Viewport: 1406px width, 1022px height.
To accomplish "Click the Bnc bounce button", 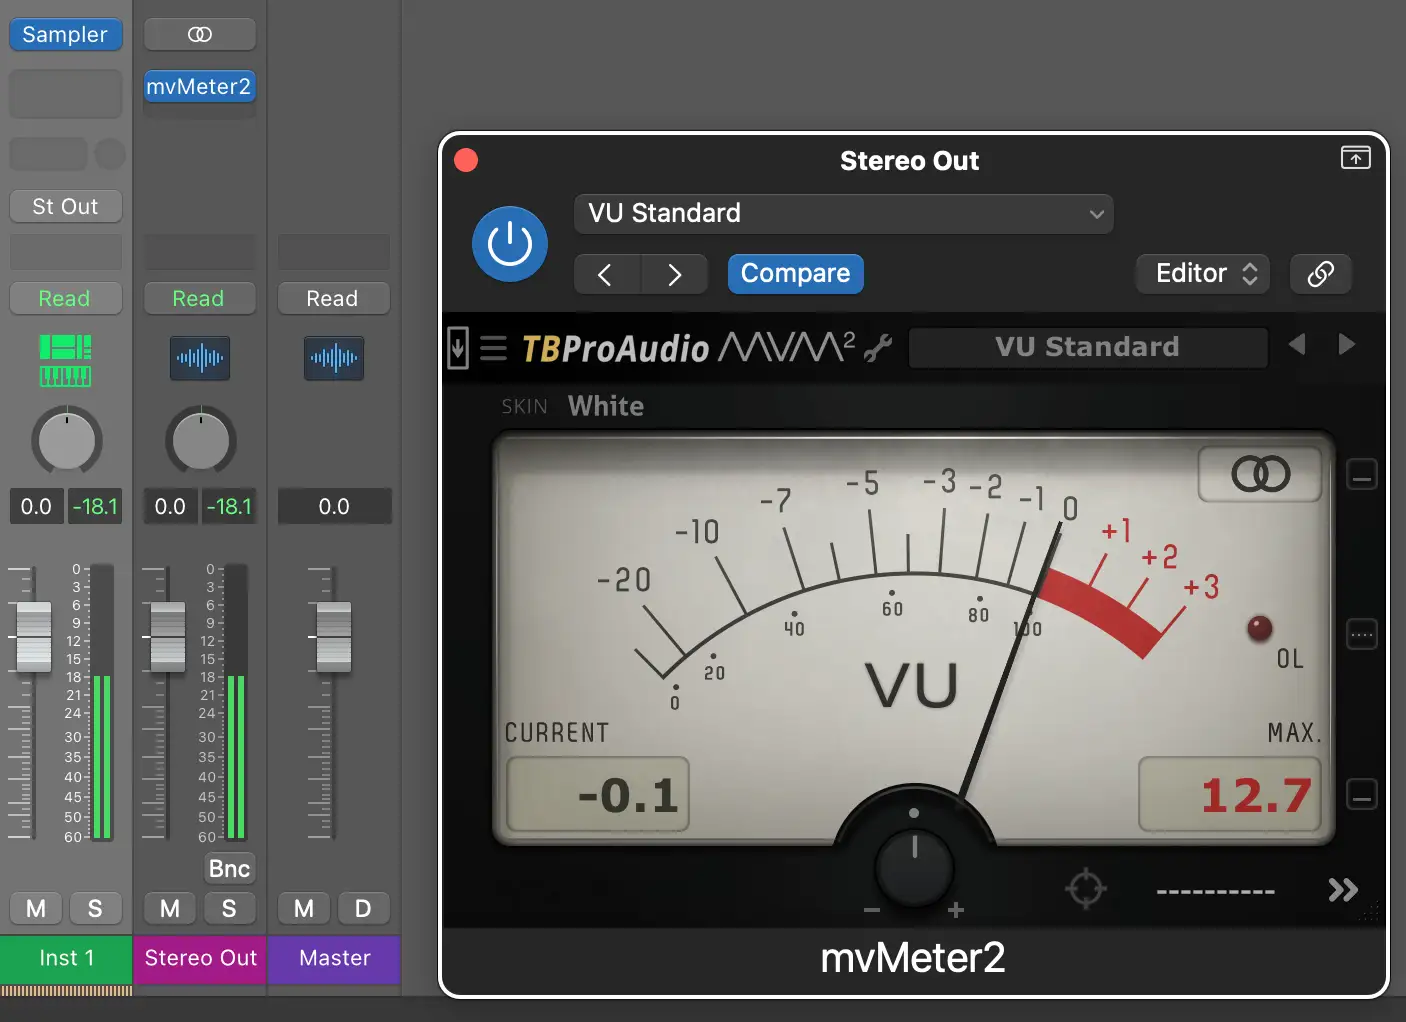I will (x=229, y=868).
